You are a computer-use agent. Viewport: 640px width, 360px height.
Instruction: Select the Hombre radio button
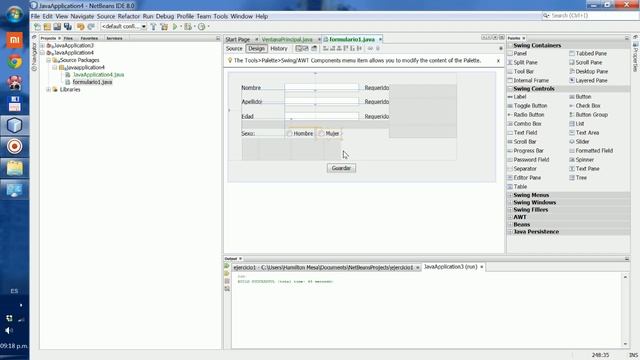click(300, 133)
